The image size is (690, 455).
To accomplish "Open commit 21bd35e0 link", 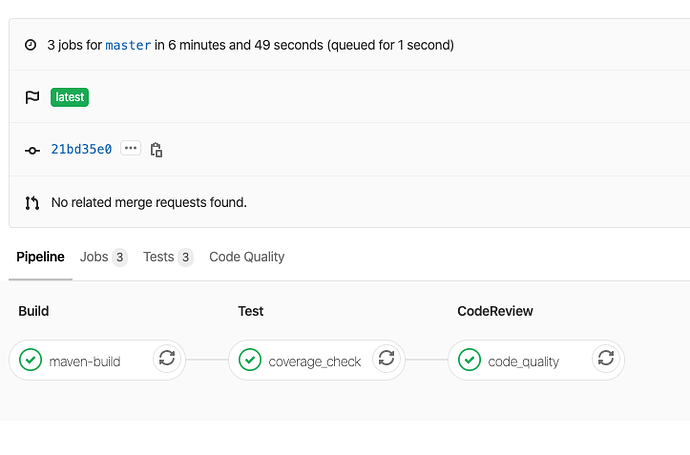I will pyautogui.click(x=81, y=149).
